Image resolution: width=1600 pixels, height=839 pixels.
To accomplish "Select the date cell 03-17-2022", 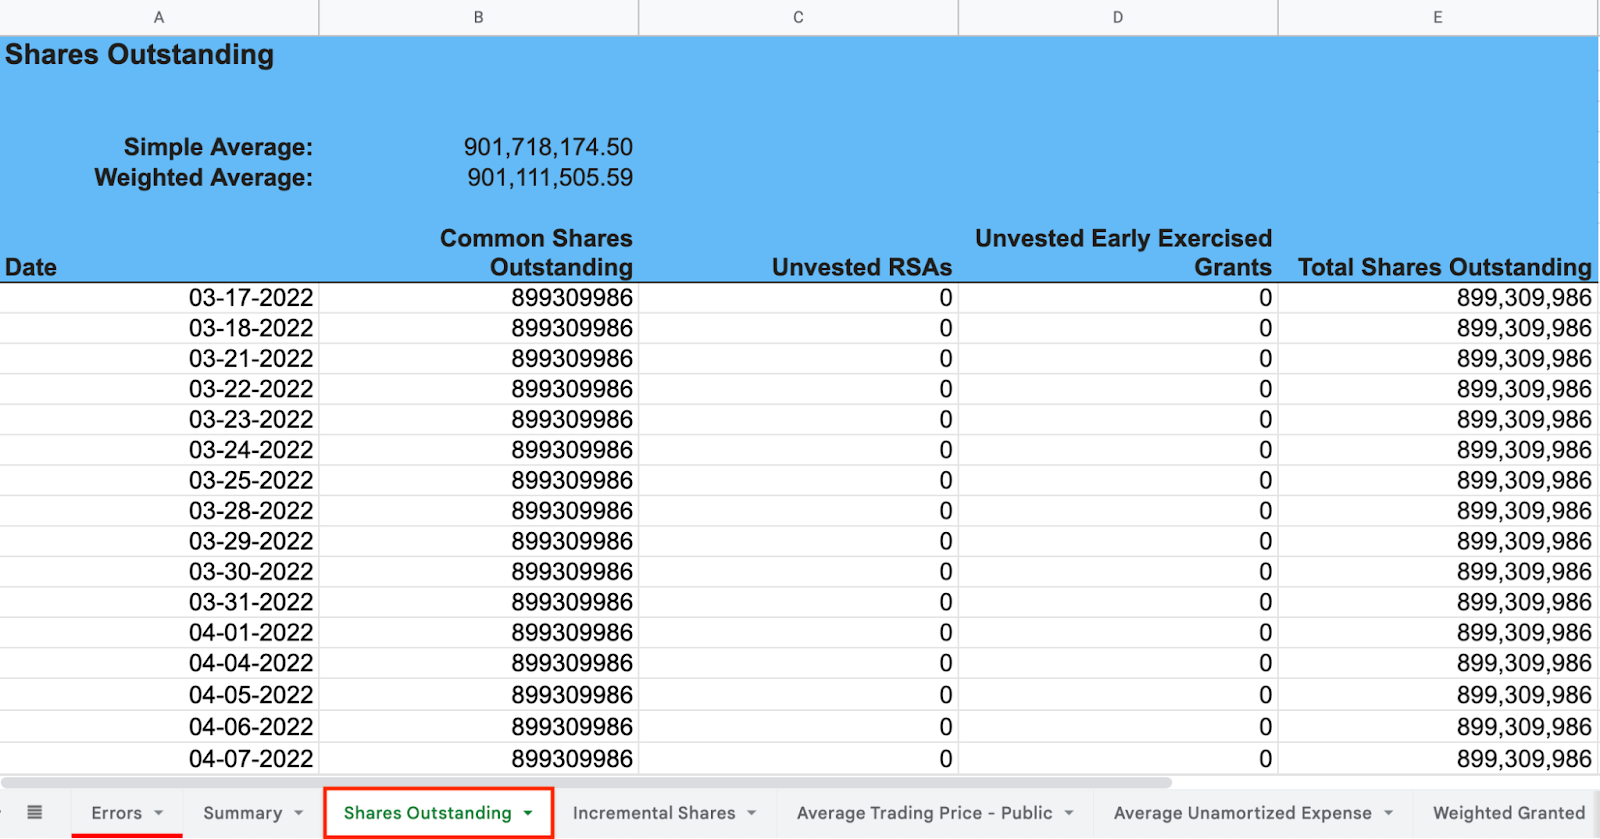I will point(159,298).
